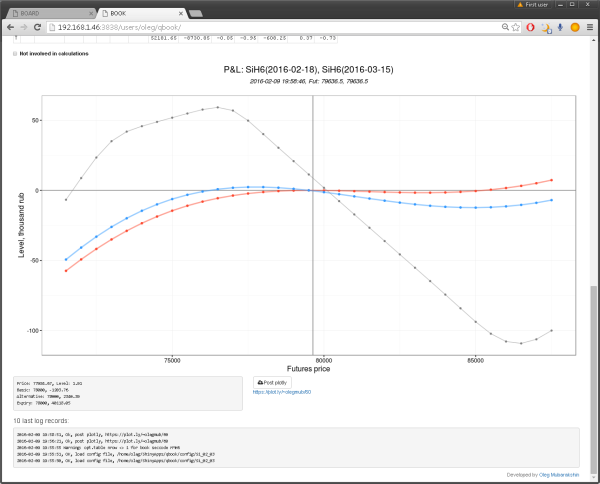Click the zoom magnifier icon in address bar

point(505,27)
